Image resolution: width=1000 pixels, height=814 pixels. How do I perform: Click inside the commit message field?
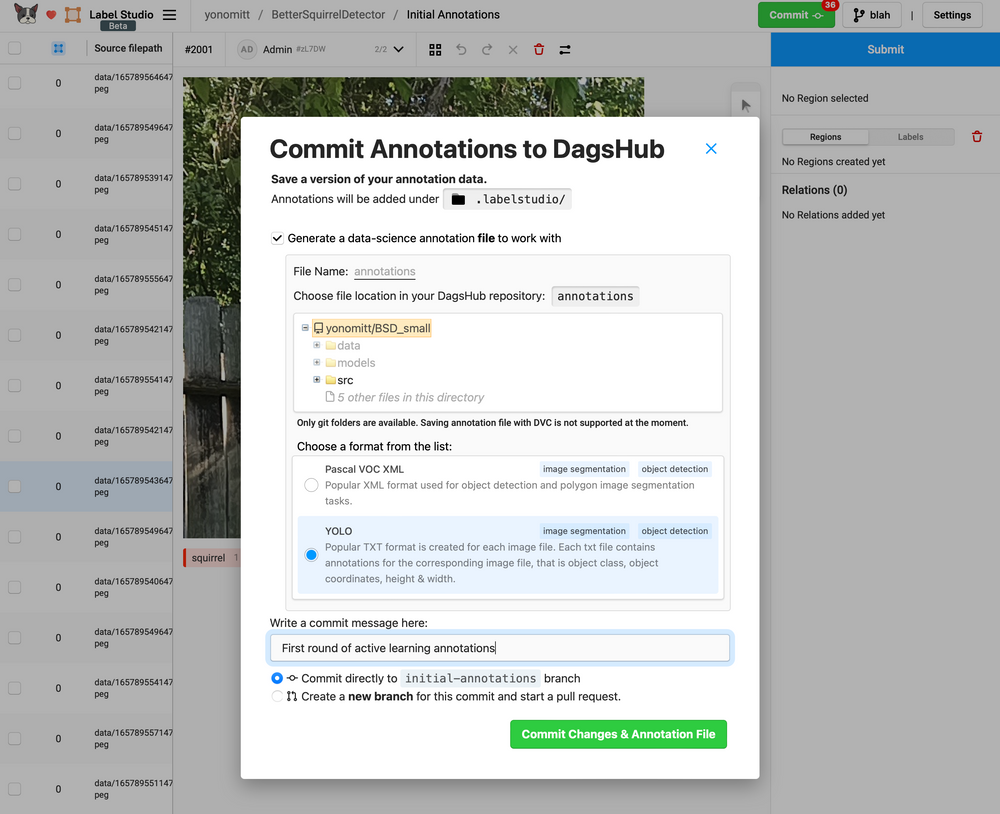[500, 647]
